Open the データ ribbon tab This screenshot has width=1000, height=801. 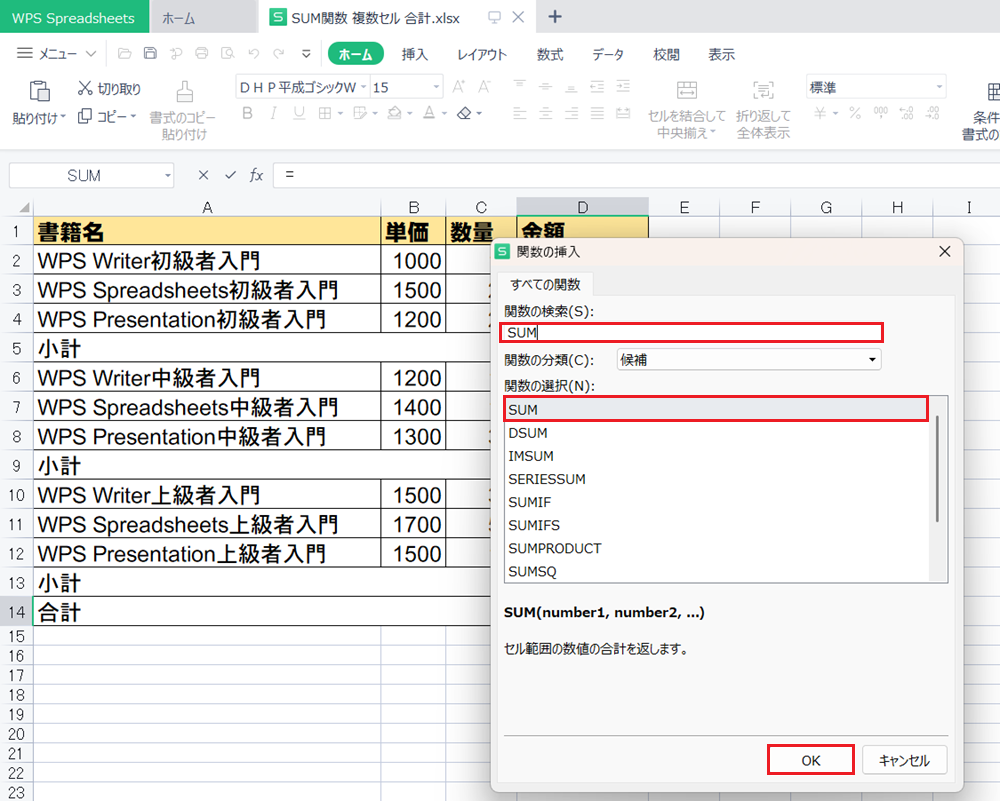608,54
